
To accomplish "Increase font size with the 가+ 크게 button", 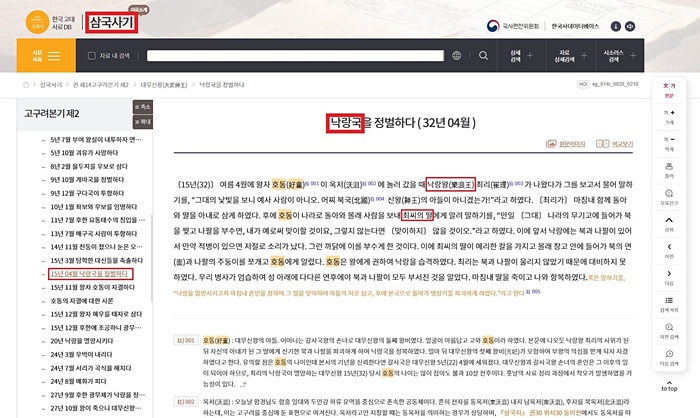I will (669, 117).
